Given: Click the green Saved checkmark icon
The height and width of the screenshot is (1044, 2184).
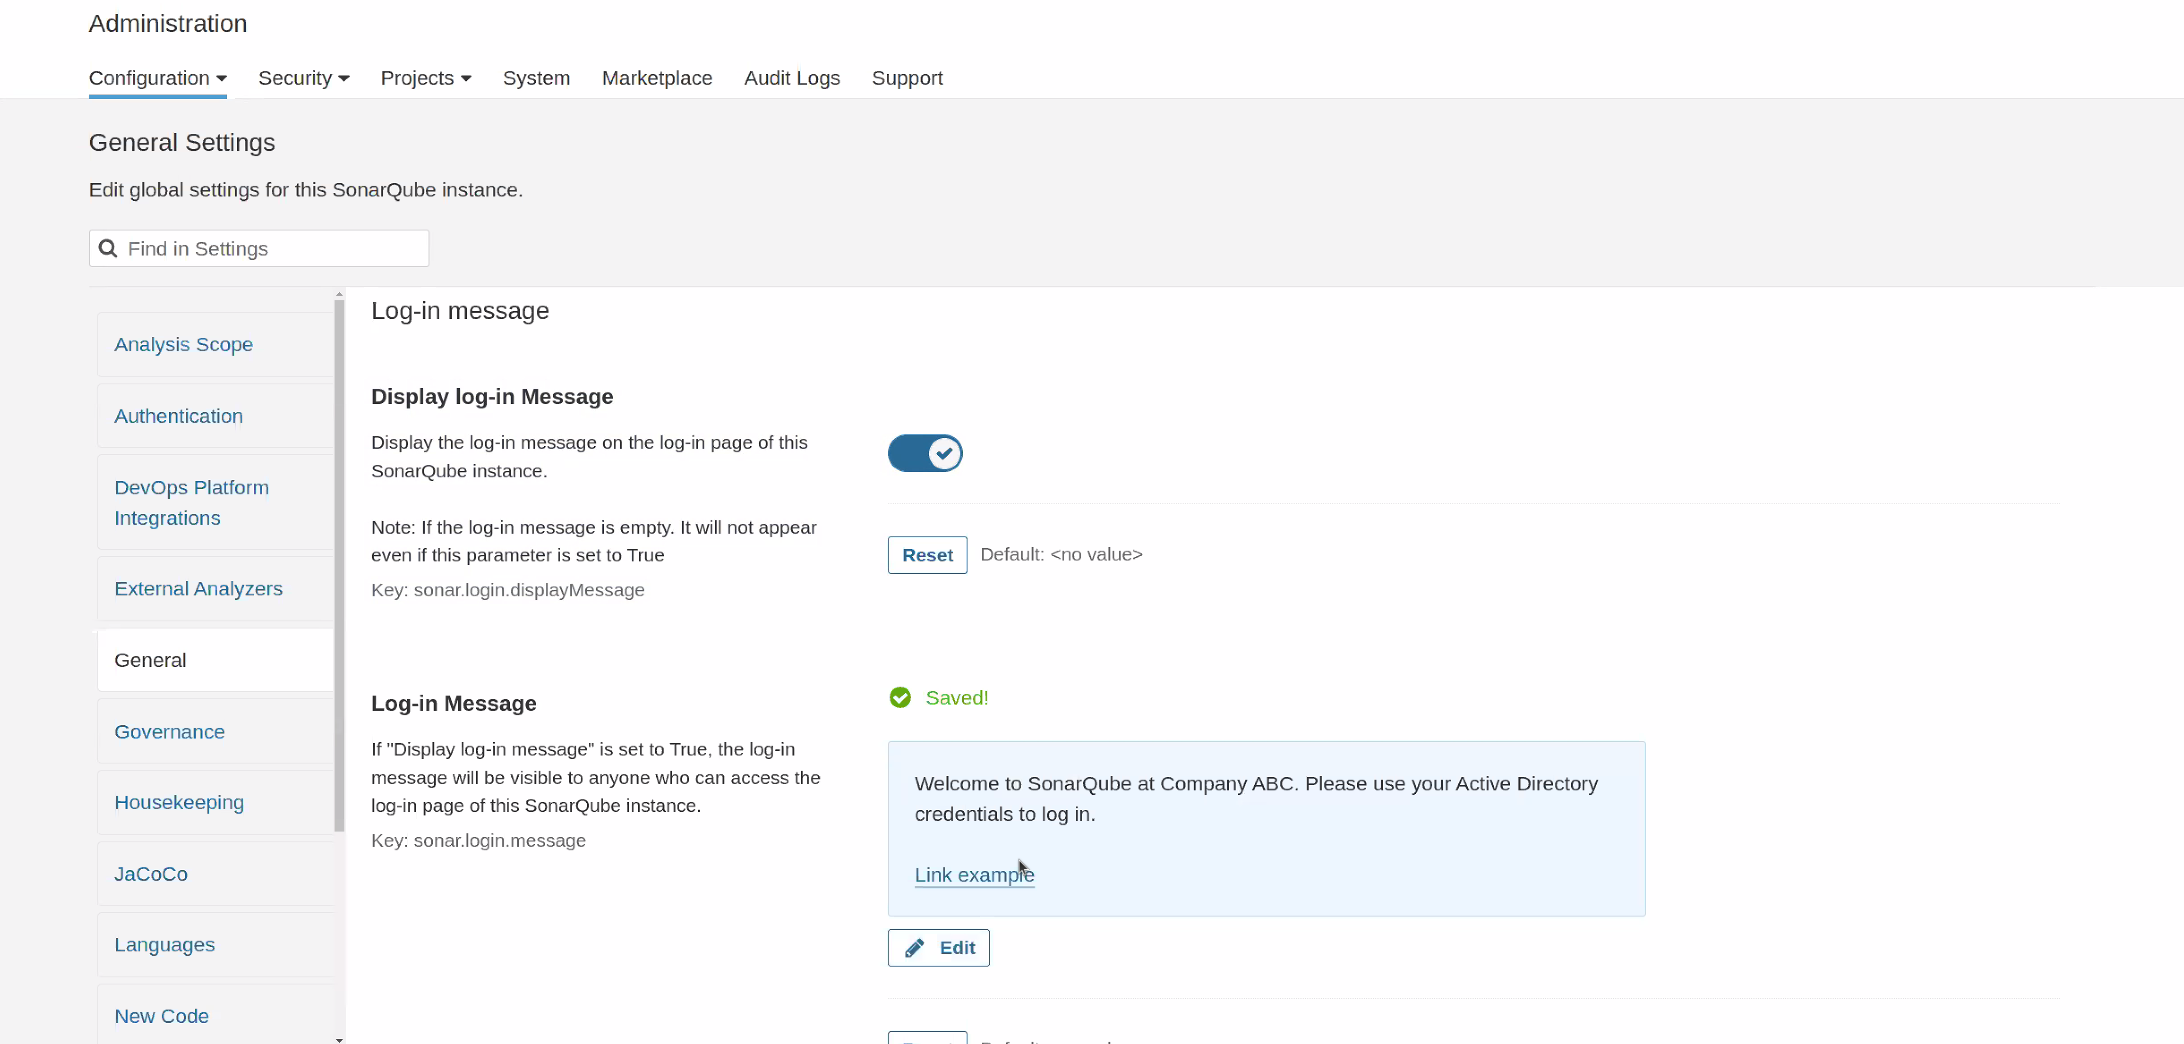Looking at the screenshot, I should tap(900, 698).
